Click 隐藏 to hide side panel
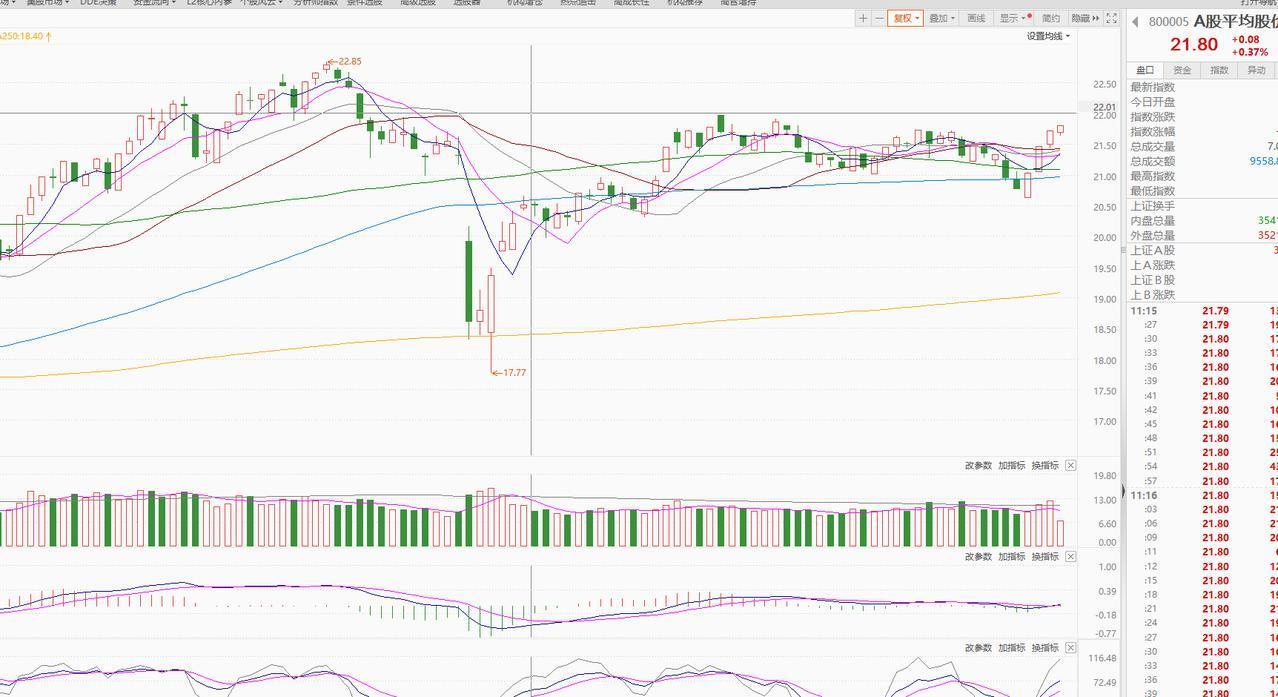This screenshot has width=1278, height=697. 1085,18
